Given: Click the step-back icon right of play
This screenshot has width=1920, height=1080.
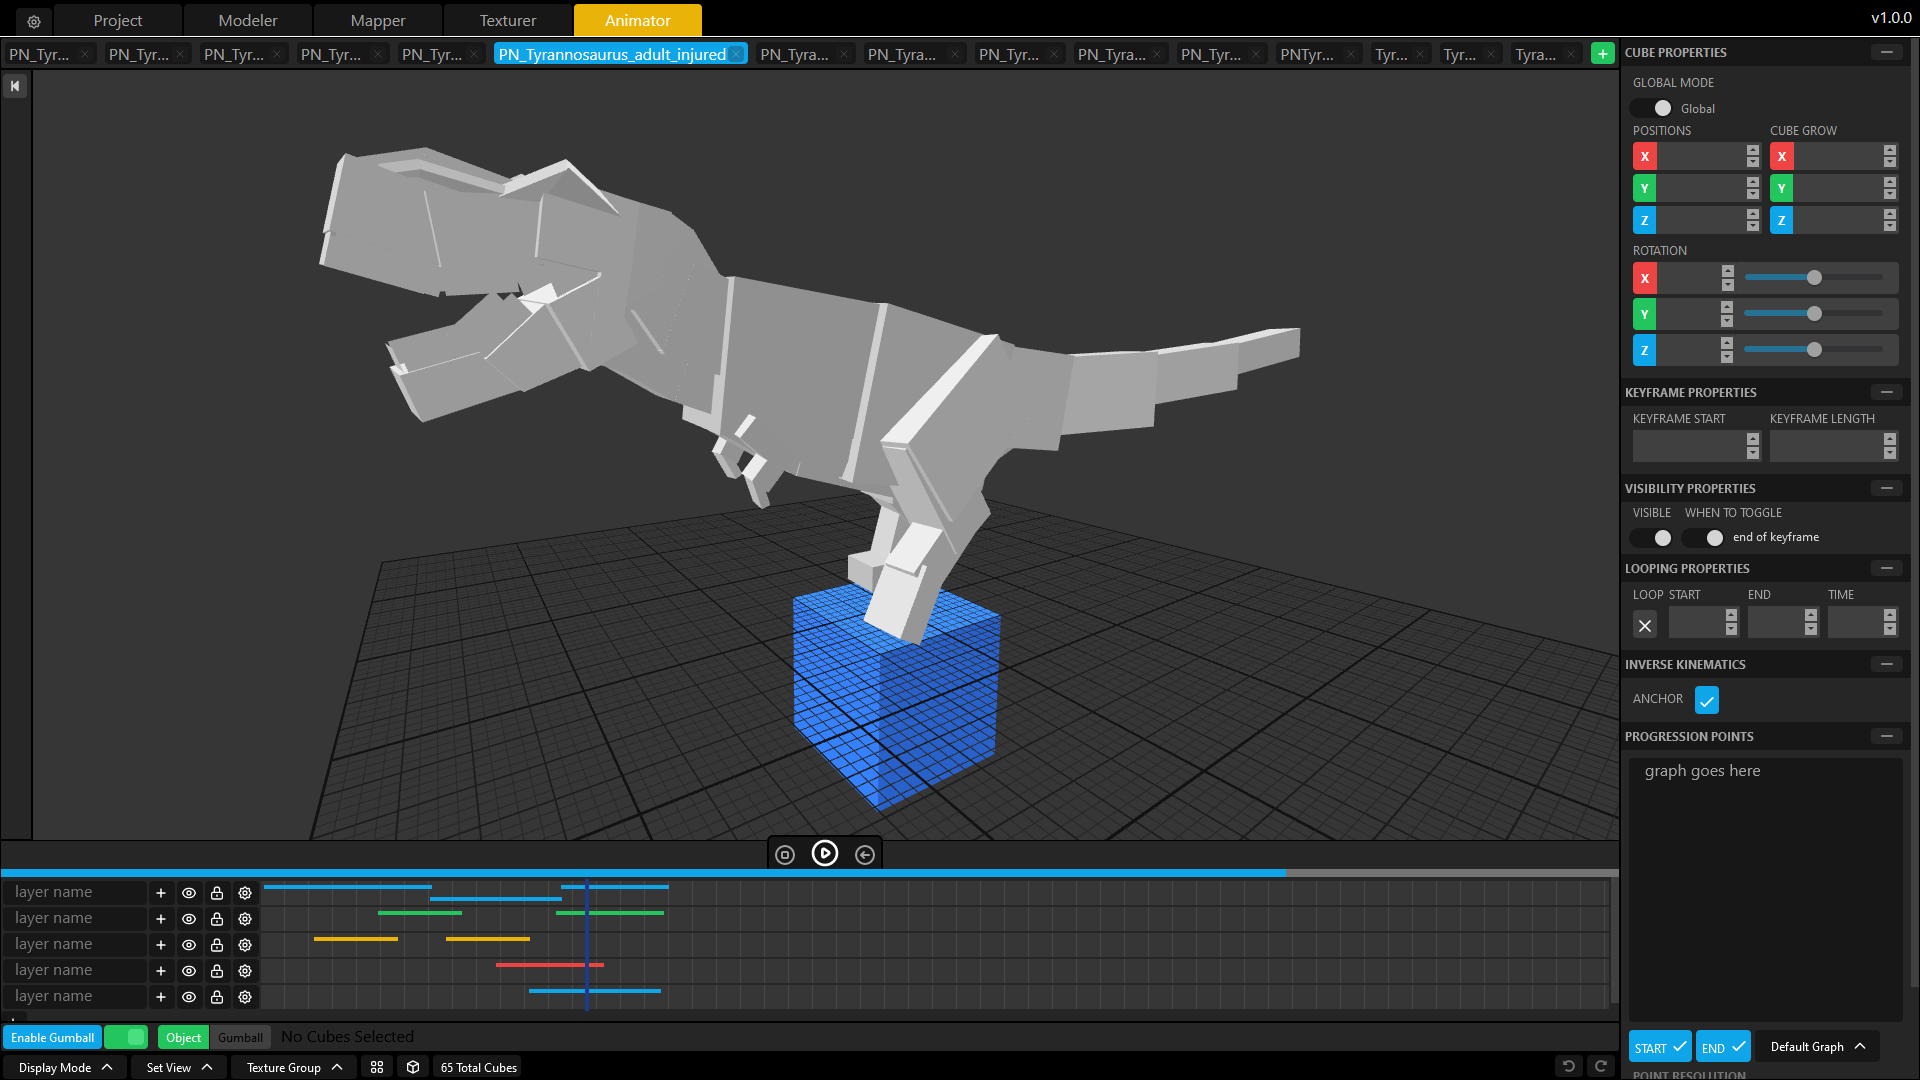Looking at the screenshot, I should pyautogui.click(x=865, y=854).
